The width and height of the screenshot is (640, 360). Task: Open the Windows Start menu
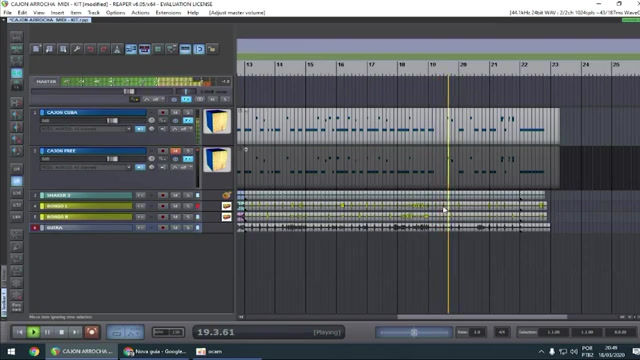click(11, 351)
